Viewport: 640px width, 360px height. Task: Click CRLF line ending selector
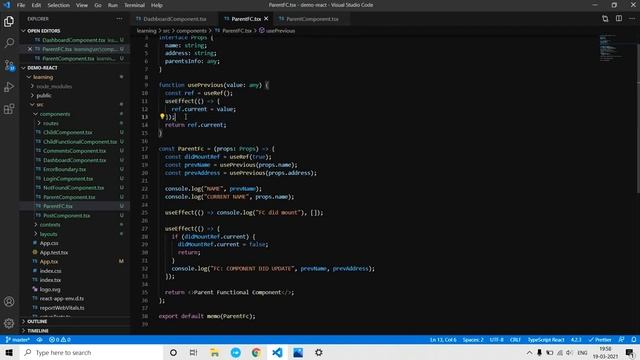(x=515, y=340)
